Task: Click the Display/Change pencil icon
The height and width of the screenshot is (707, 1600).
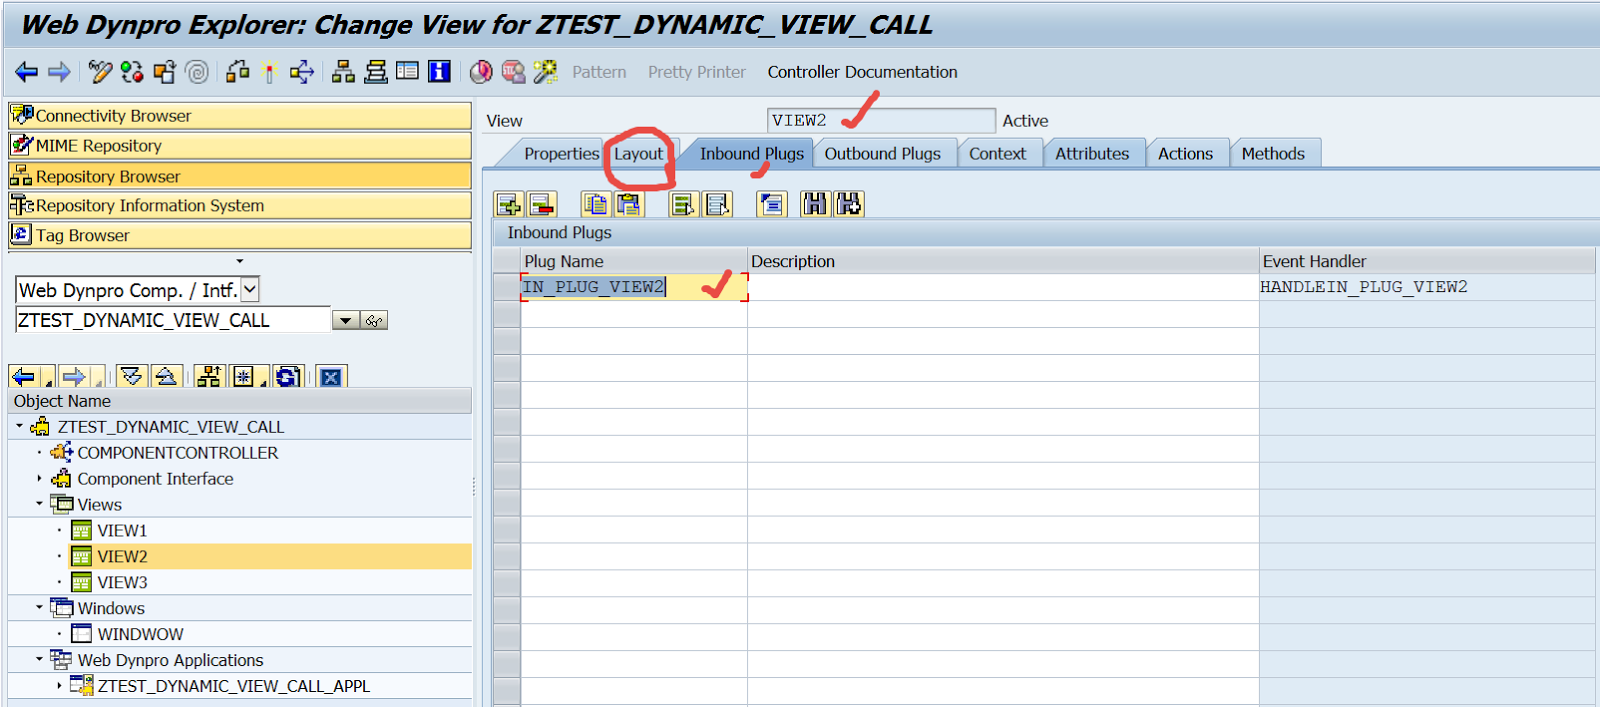Action: pyautogui.click(x=100, y=72)
